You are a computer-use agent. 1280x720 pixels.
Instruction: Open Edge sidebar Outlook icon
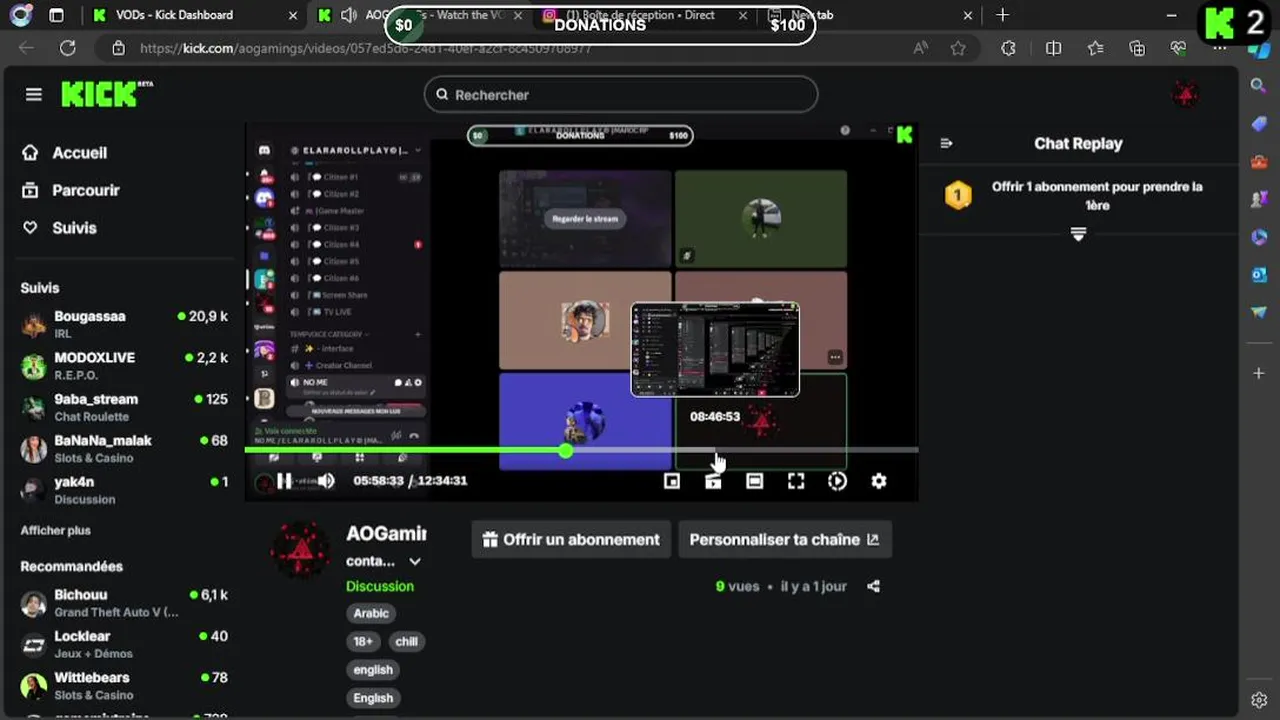[x=1259, y=274]
